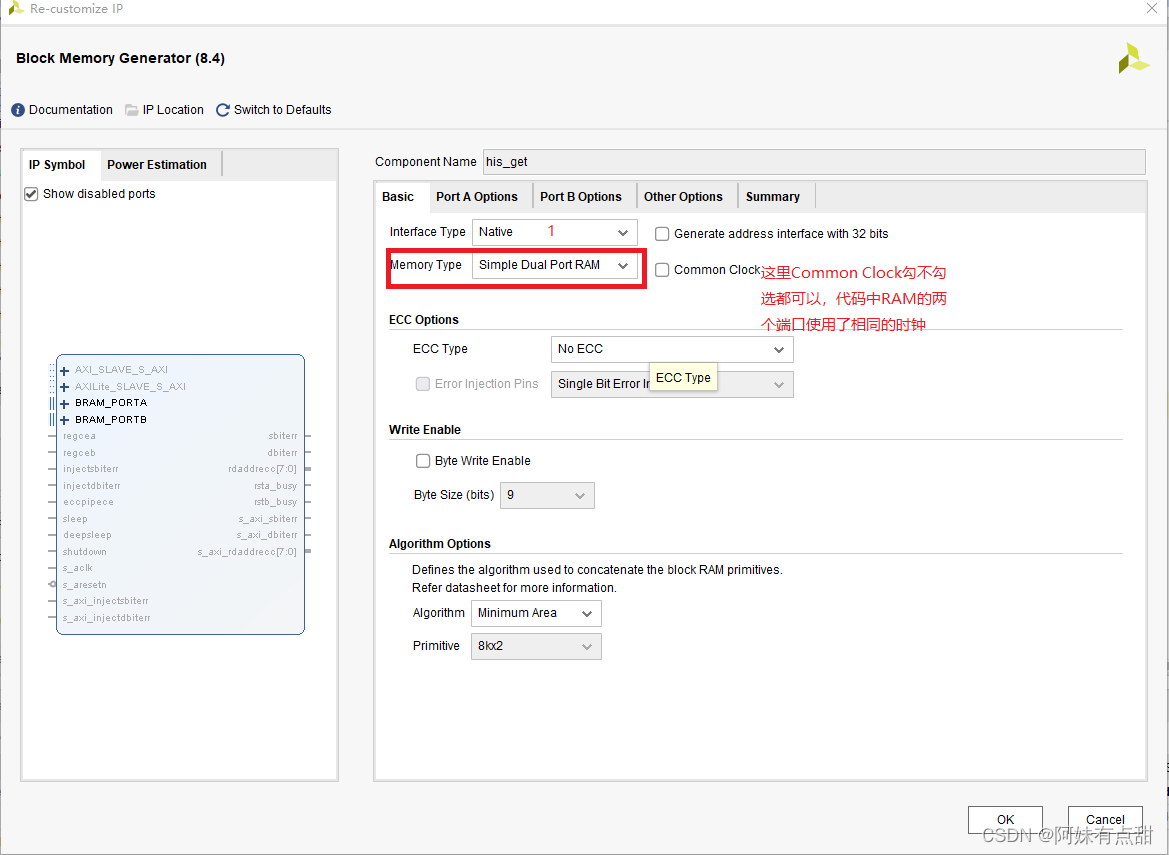Expand BRAM_PORTA interface plus icon
The width and height of the screenshot is (1169, 855).
pos(65,403)
